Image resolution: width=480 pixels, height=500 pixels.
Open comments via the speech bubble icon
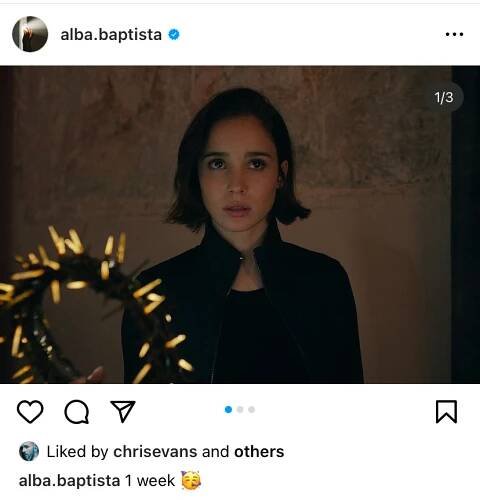[x=77, y=412]
